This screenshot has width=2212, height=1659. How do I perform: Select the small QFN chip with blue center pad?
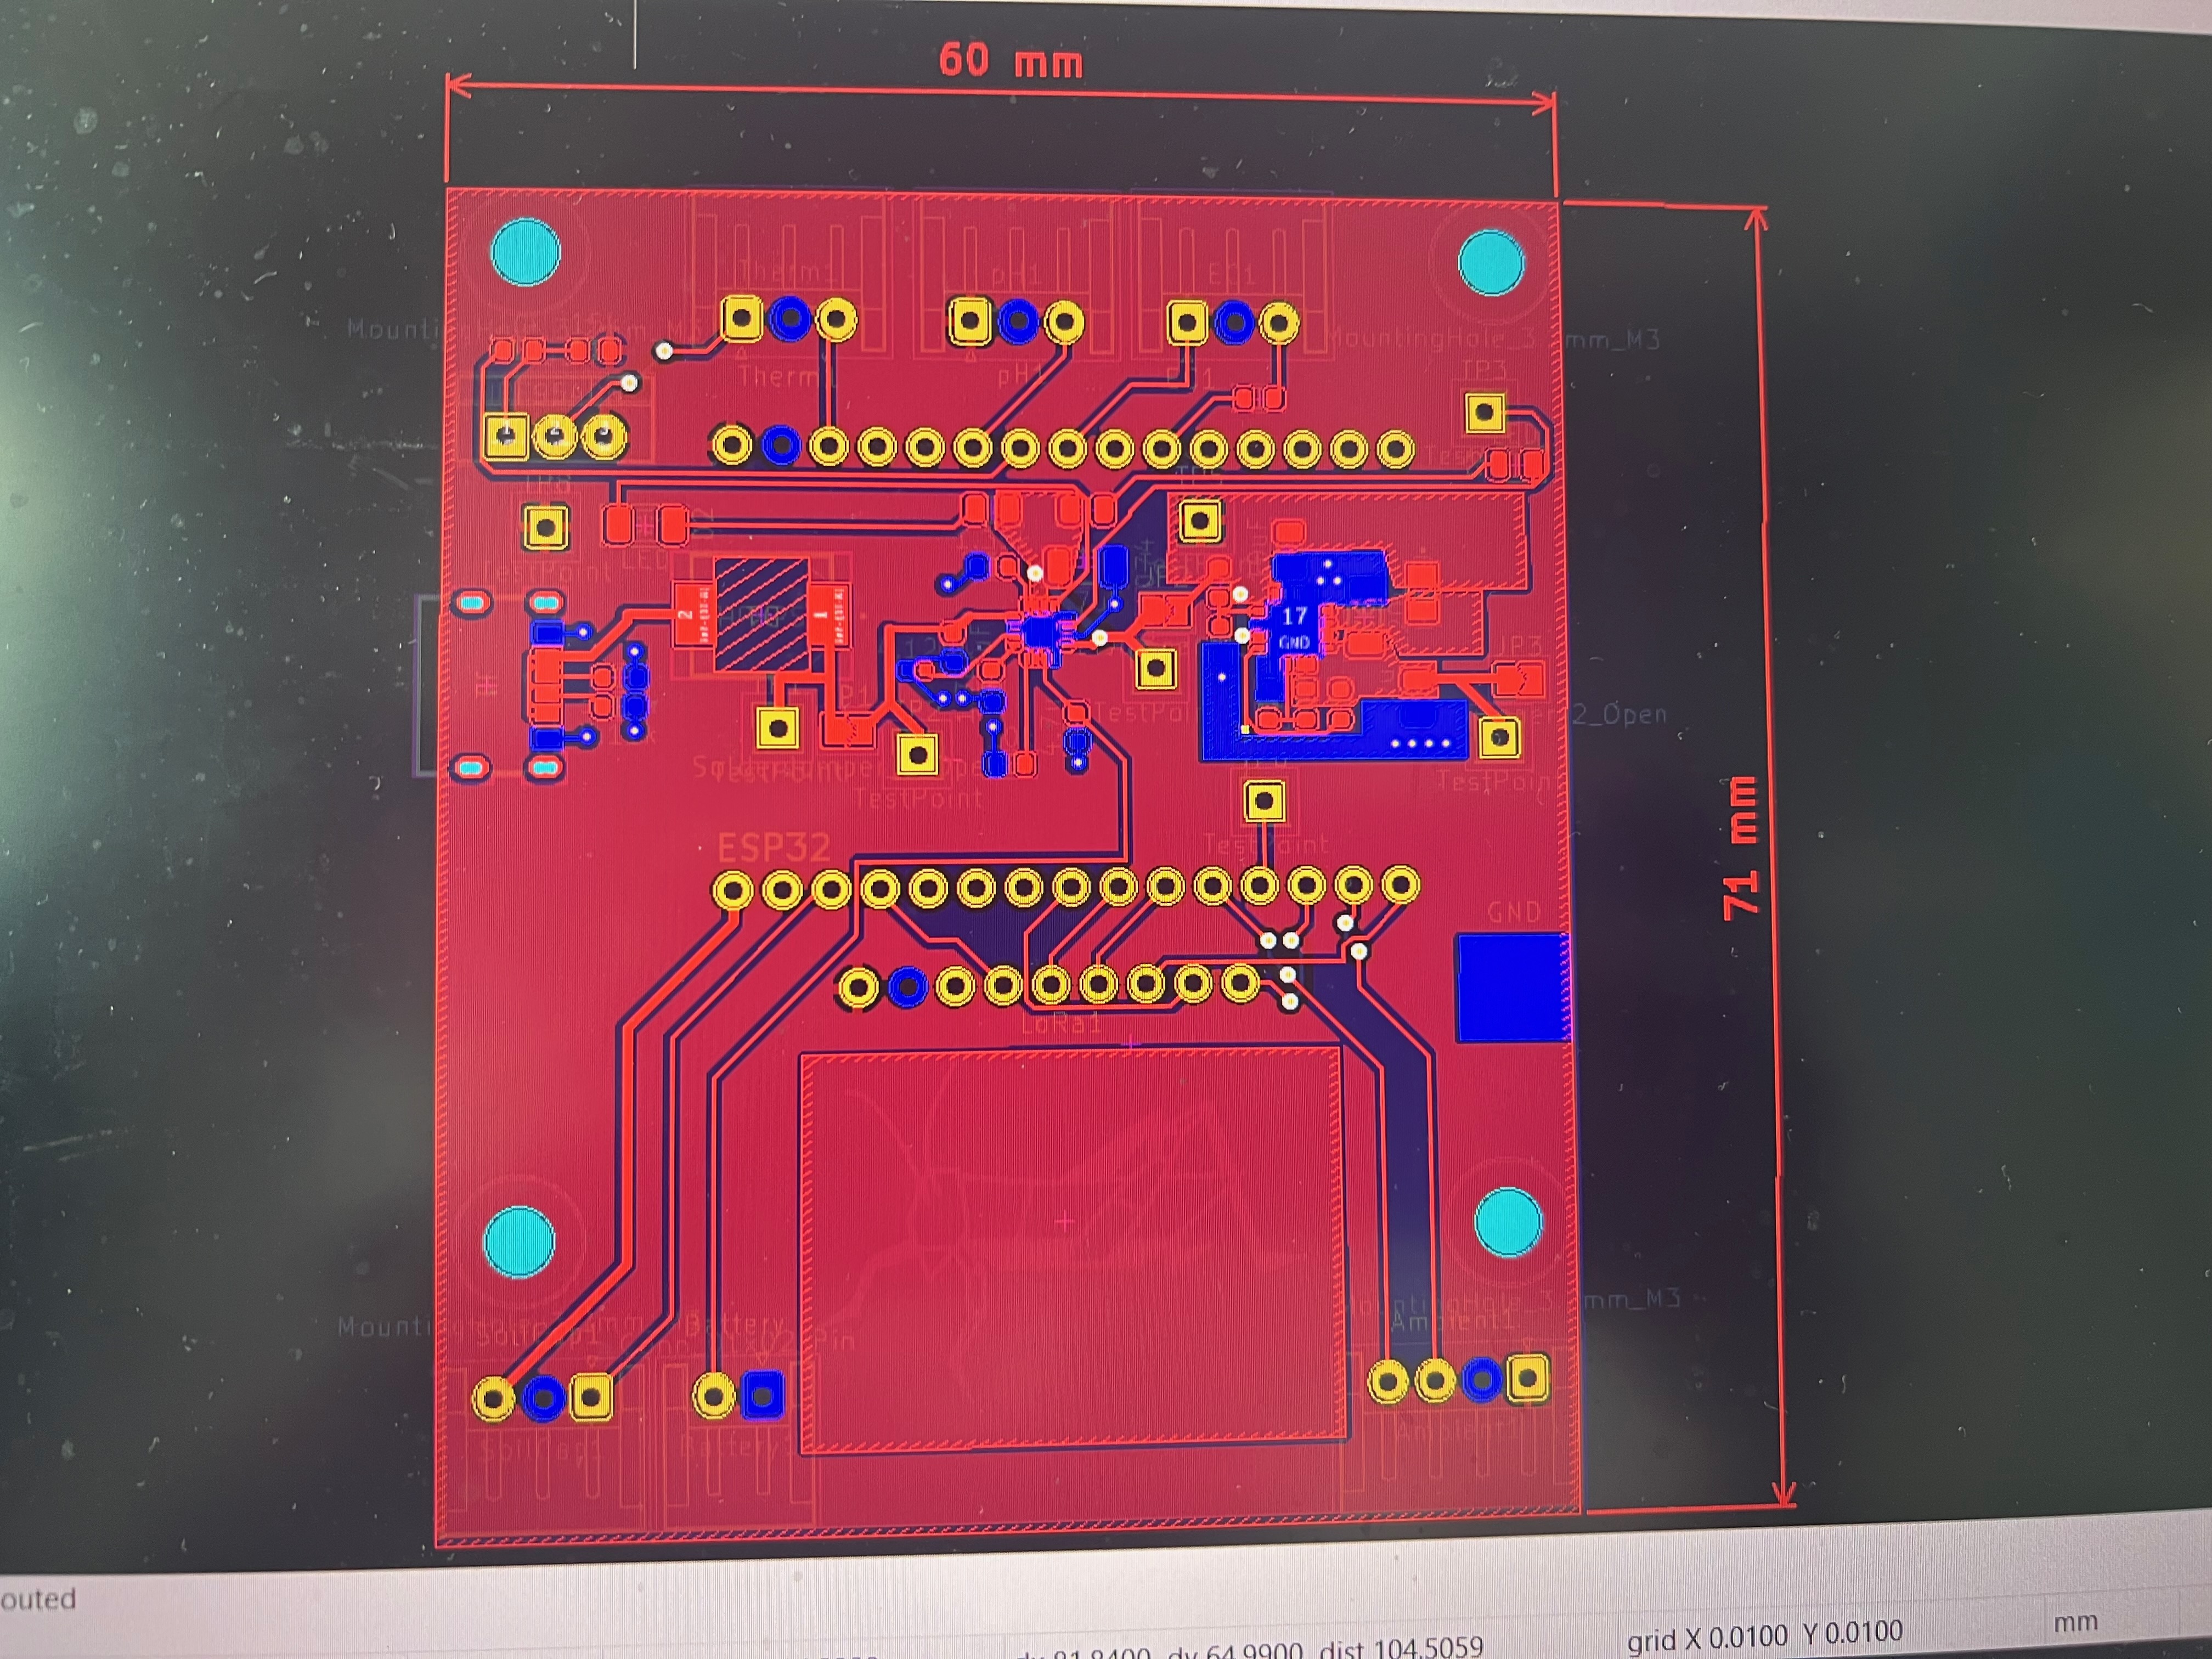click(x=1040, y=633)
